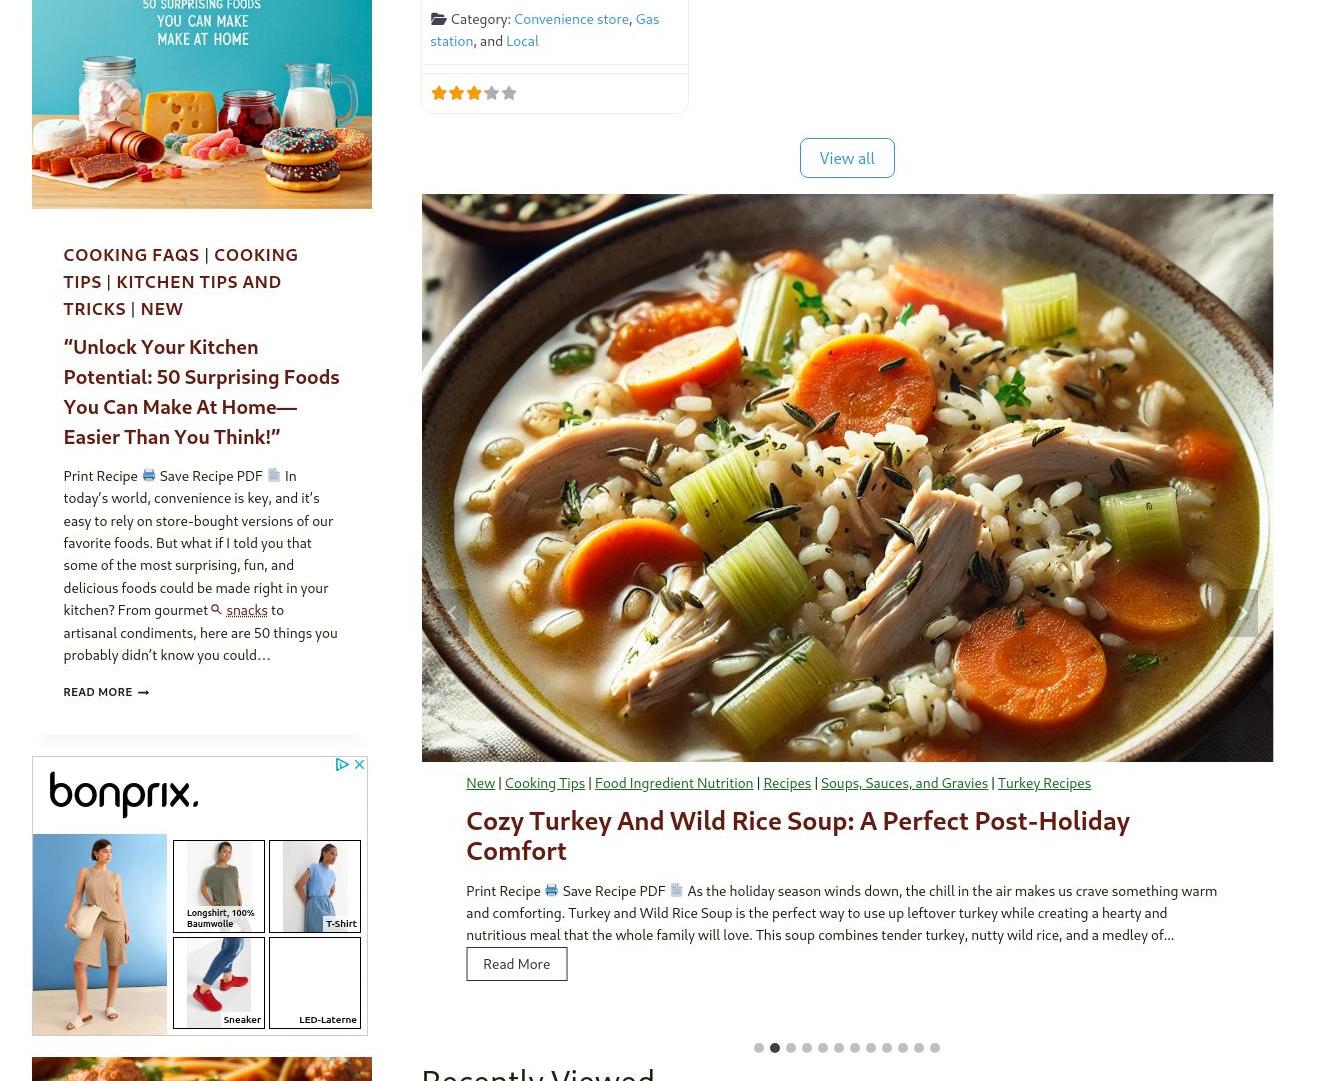Open Read More for Turkey soup
This screenshot has height=1081, width=1325.
coord(516,964)
